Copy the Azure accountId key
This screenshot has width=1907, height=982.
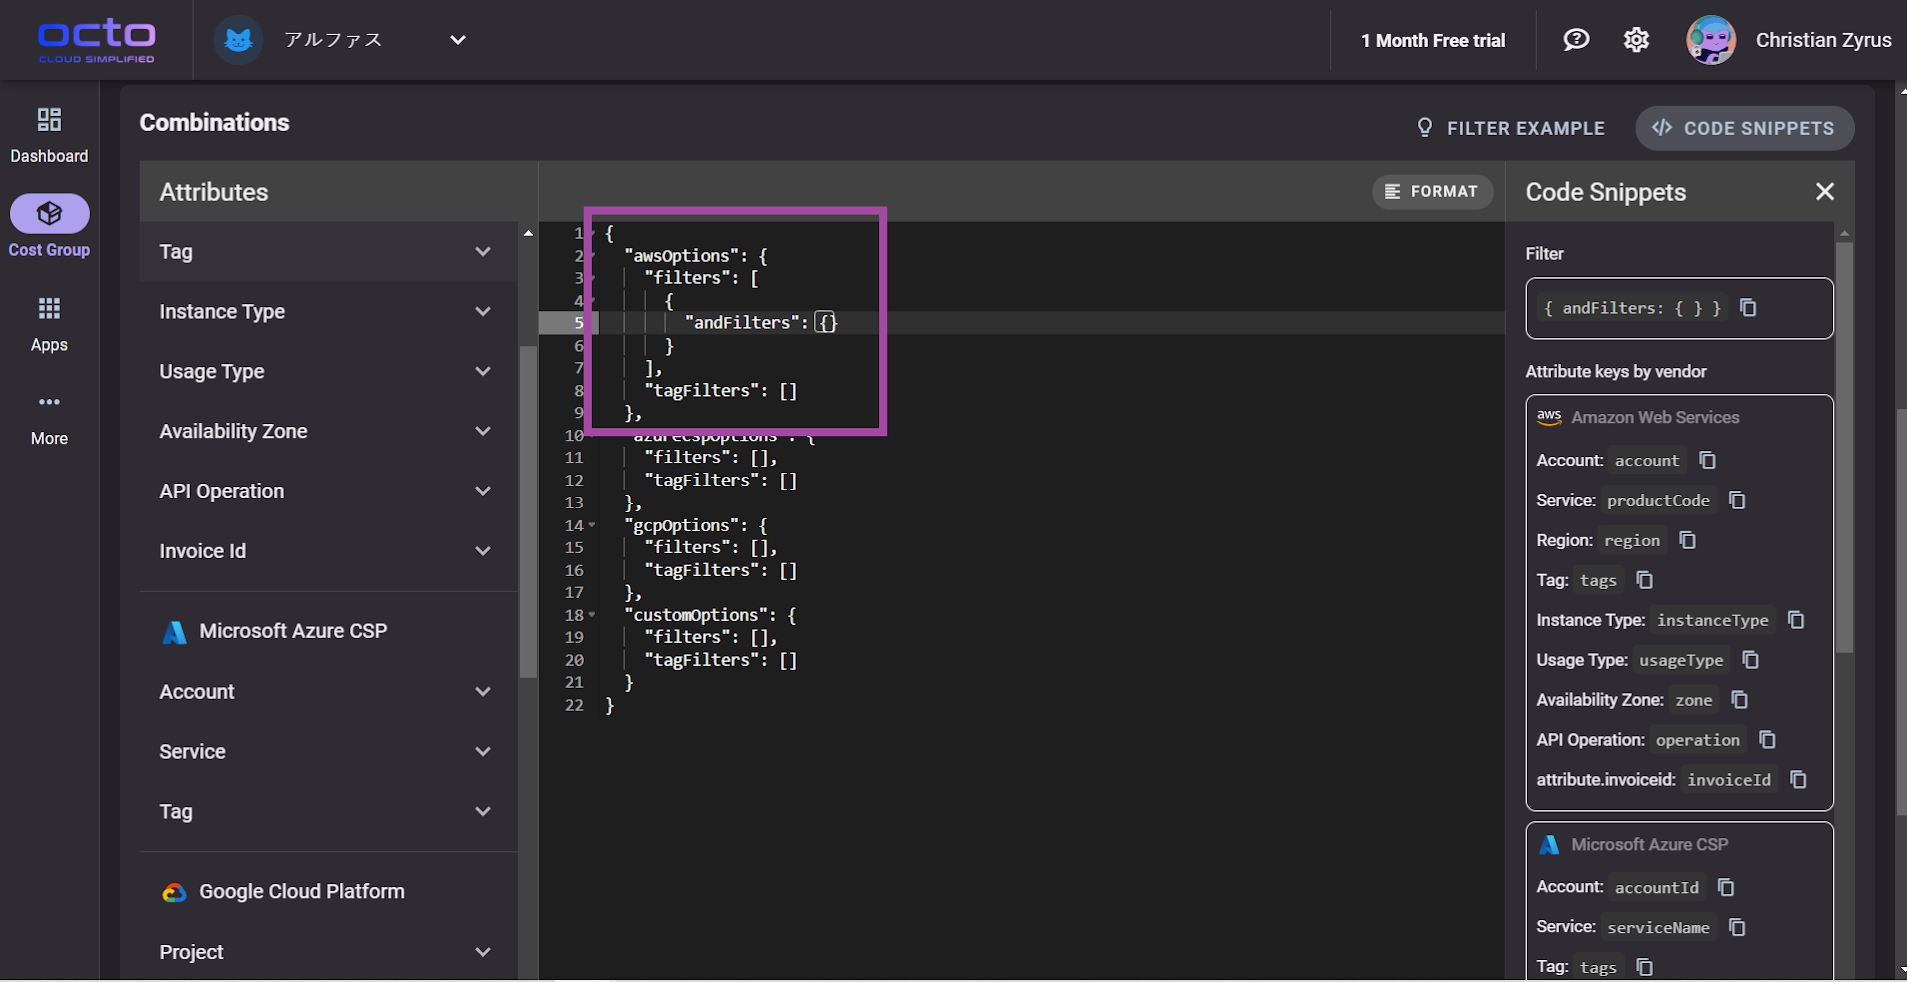click(1726, 887)
